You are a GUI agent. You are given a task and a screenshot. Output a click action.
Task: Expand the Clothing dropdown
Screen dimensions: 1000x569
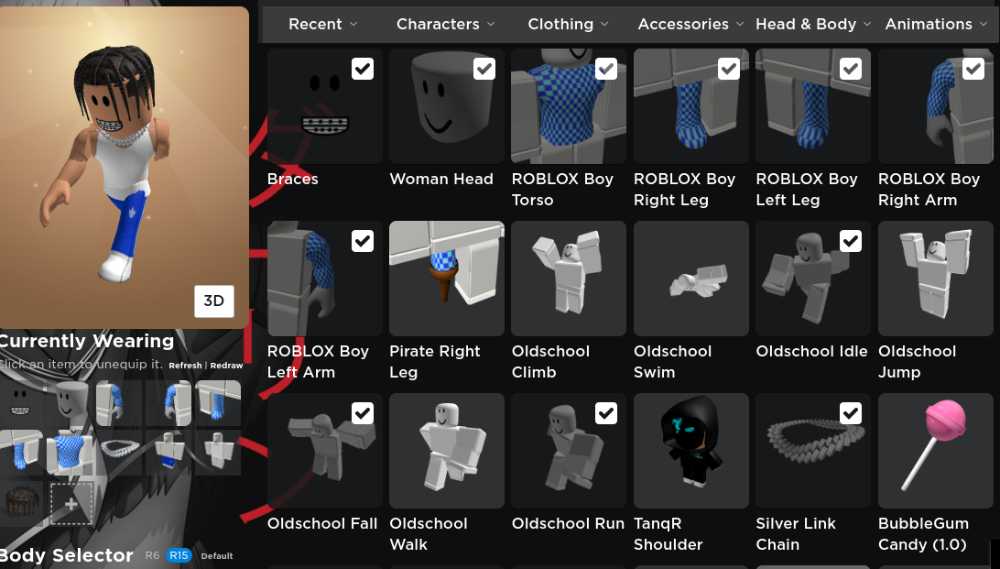pyautogui.click(x=568, y=24)
